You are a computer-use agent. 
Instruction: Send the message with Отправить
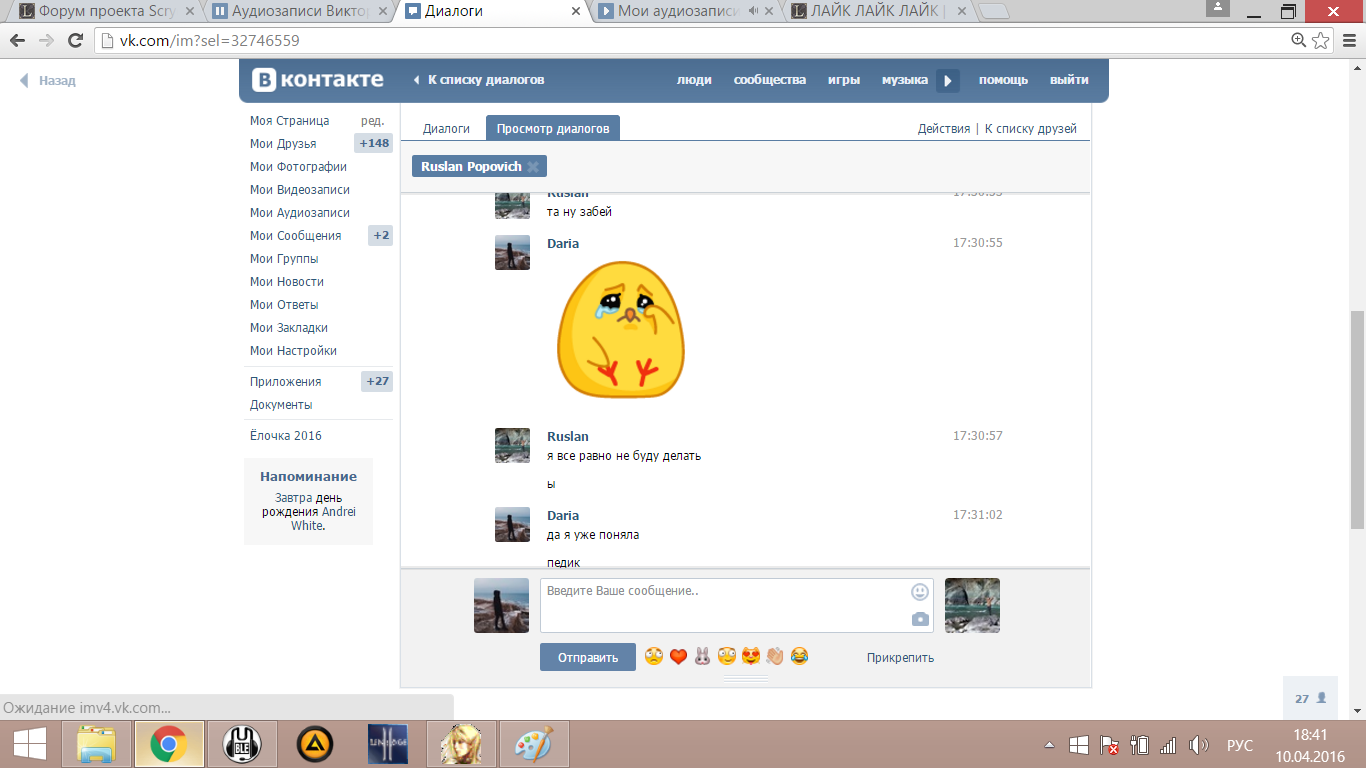[x=588, y=657]
